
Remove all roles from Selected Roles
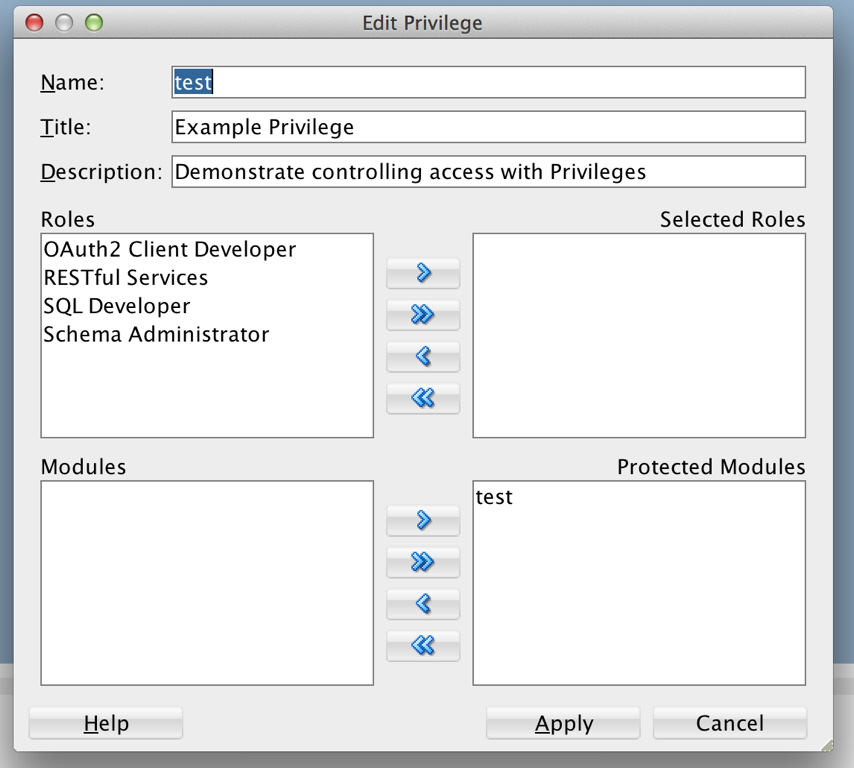click(423, 398)
